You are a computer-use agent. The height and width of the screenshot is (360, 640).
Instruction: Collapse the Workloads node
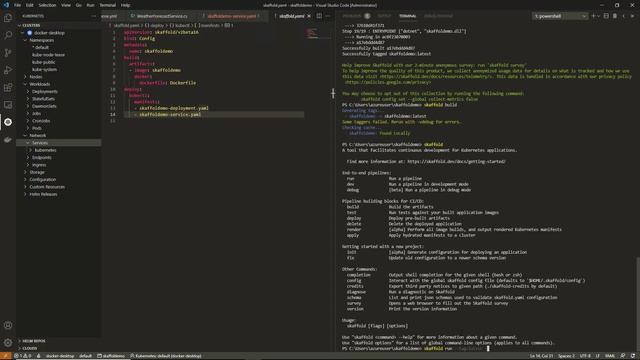pyautogui.click(x=25, y=84)
